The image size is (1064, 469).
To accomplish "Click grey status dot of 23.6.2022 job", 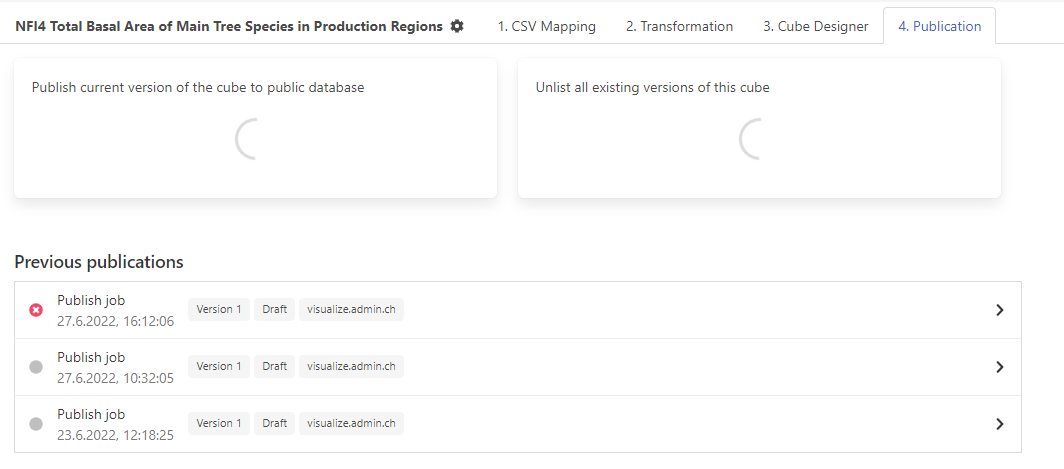I will pos(36,424).
